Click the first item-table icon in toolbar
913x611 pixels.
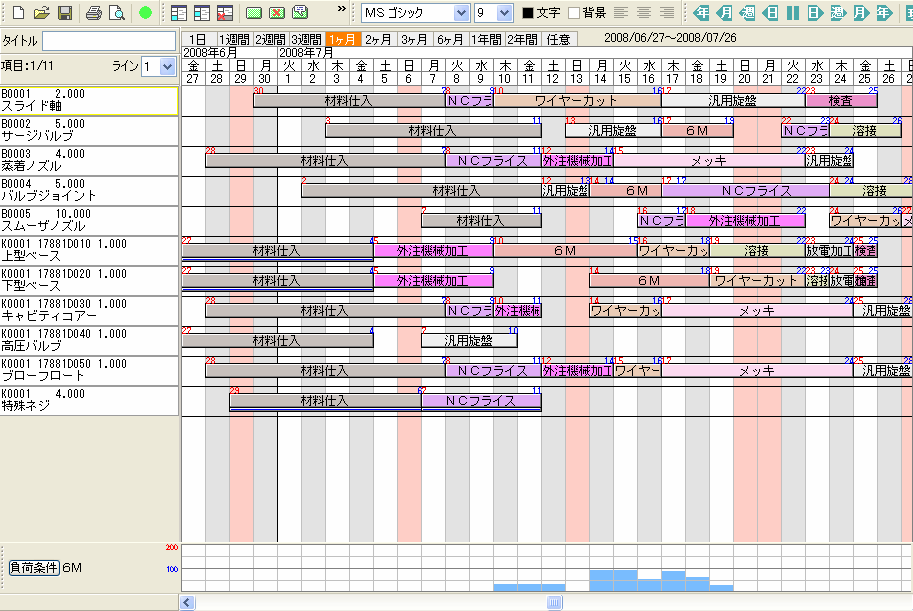point(179,13)
